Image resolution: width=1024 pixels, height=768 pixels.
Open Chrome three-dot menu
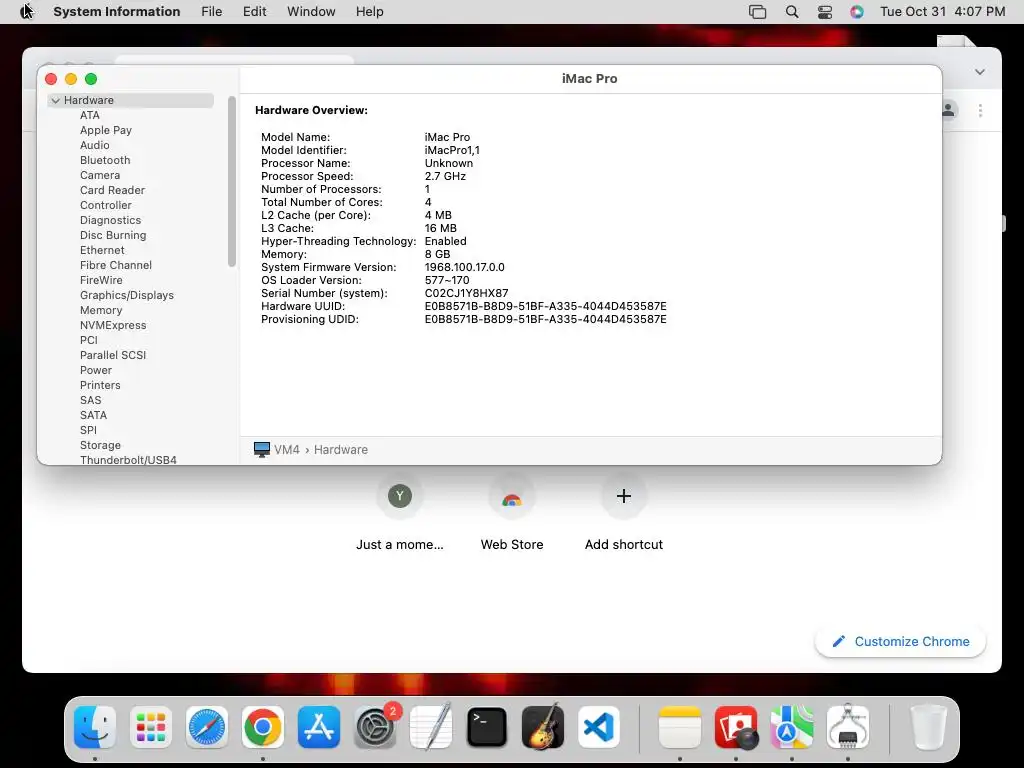click(980, 110)
